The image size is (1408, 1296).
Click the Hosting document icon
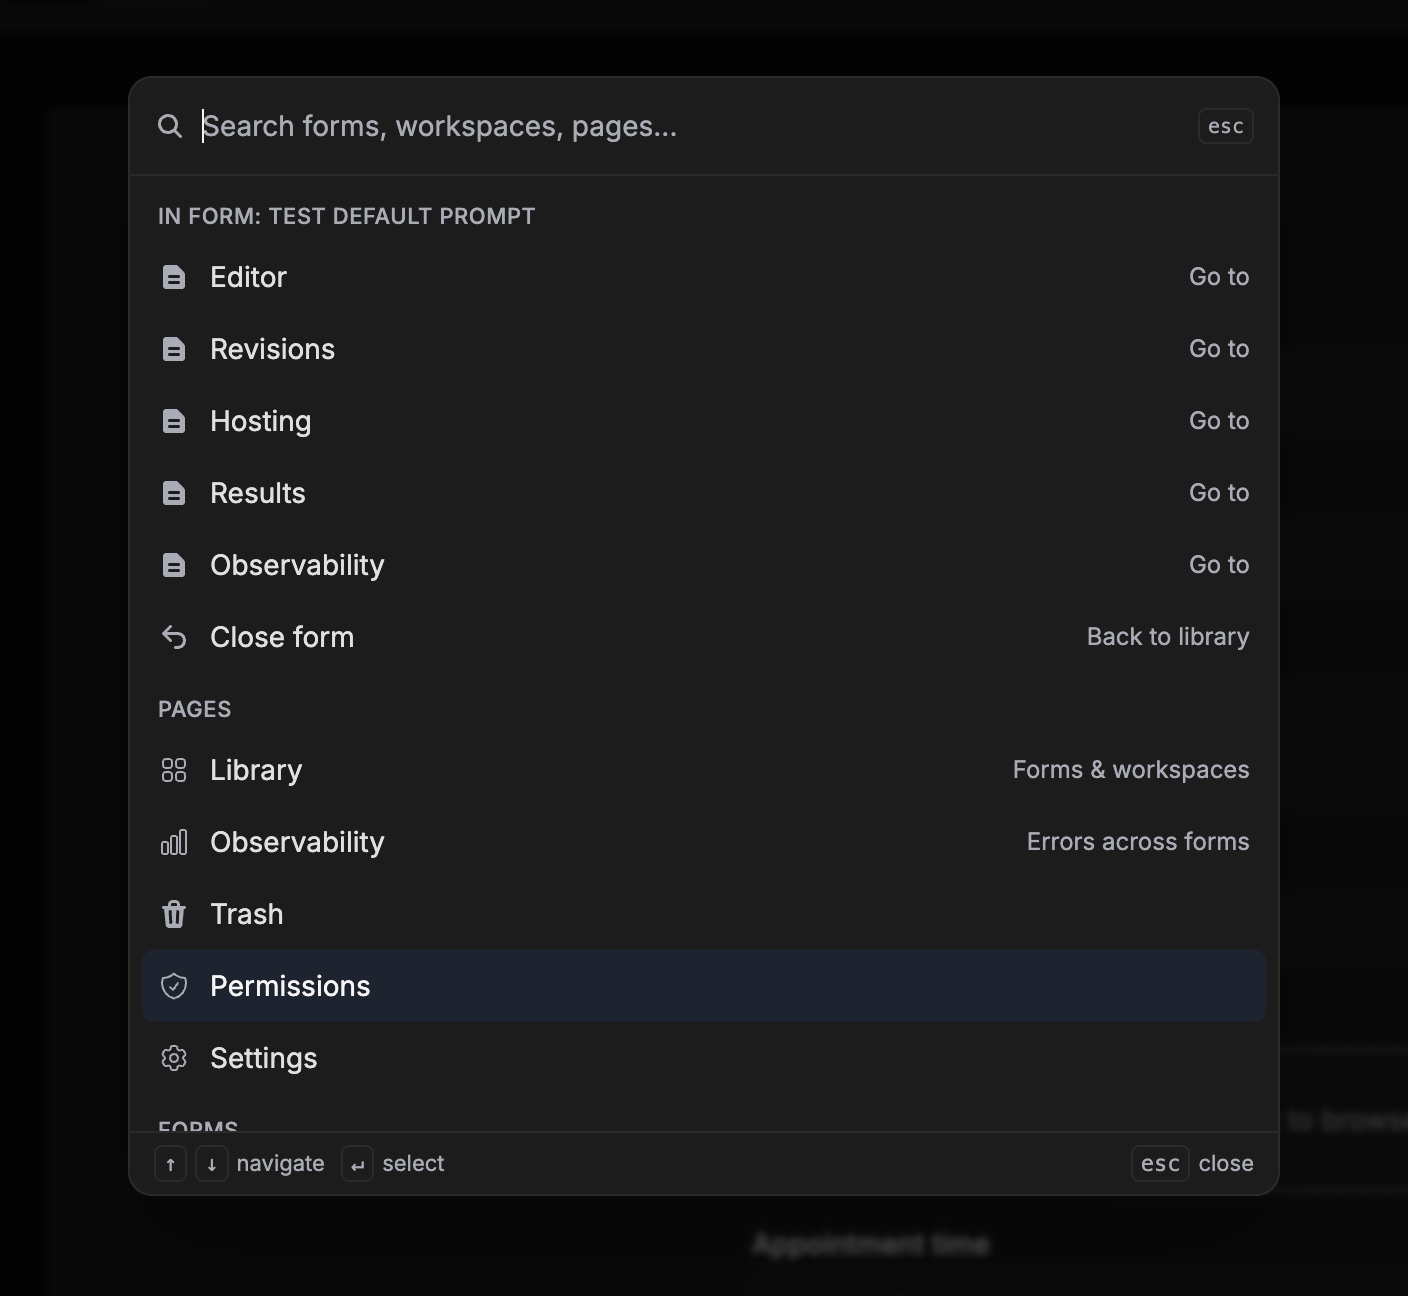[x=174, y=421]
